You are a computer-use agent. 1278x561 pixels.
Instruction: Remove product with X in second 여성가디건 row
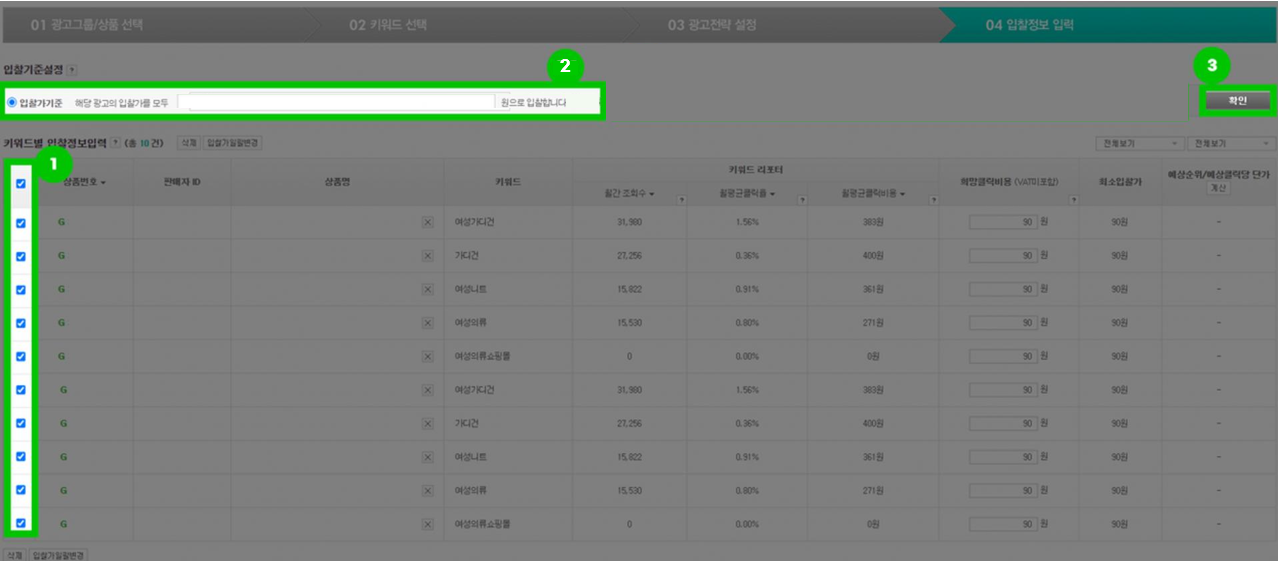pos(427,390)
